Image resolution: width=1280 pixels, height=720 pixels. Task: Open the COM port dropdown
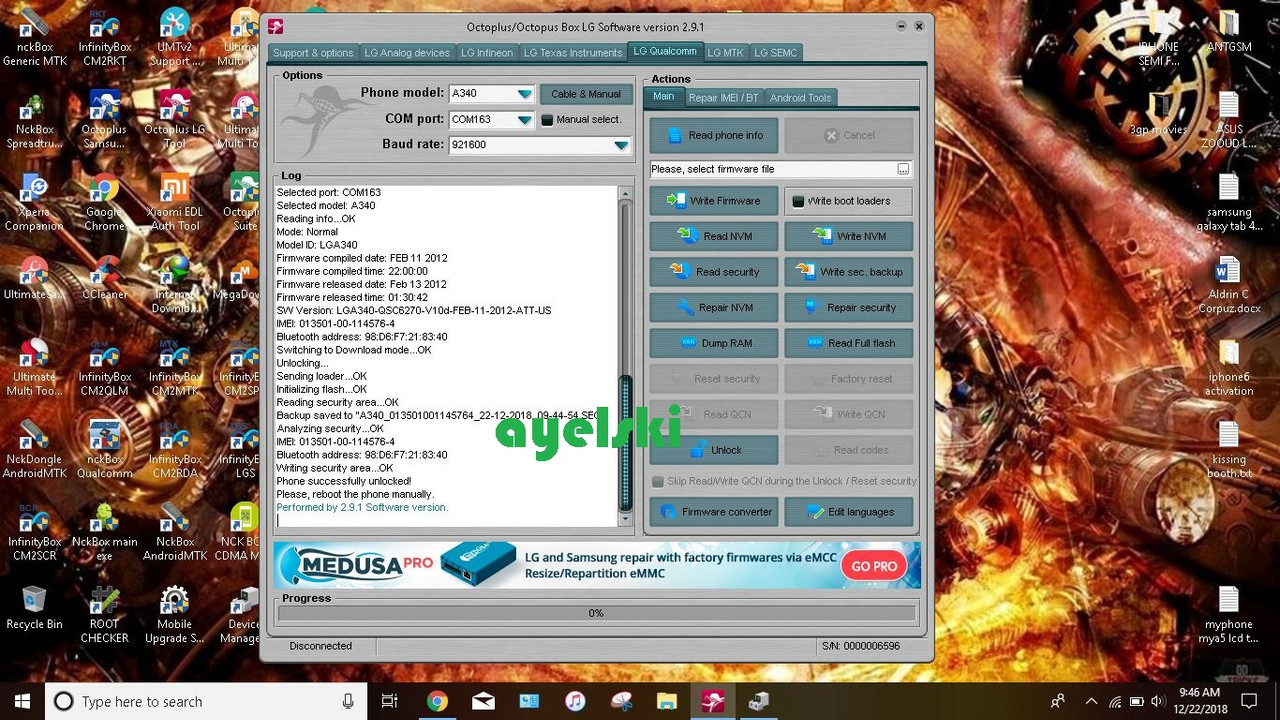tap(524, 120)
